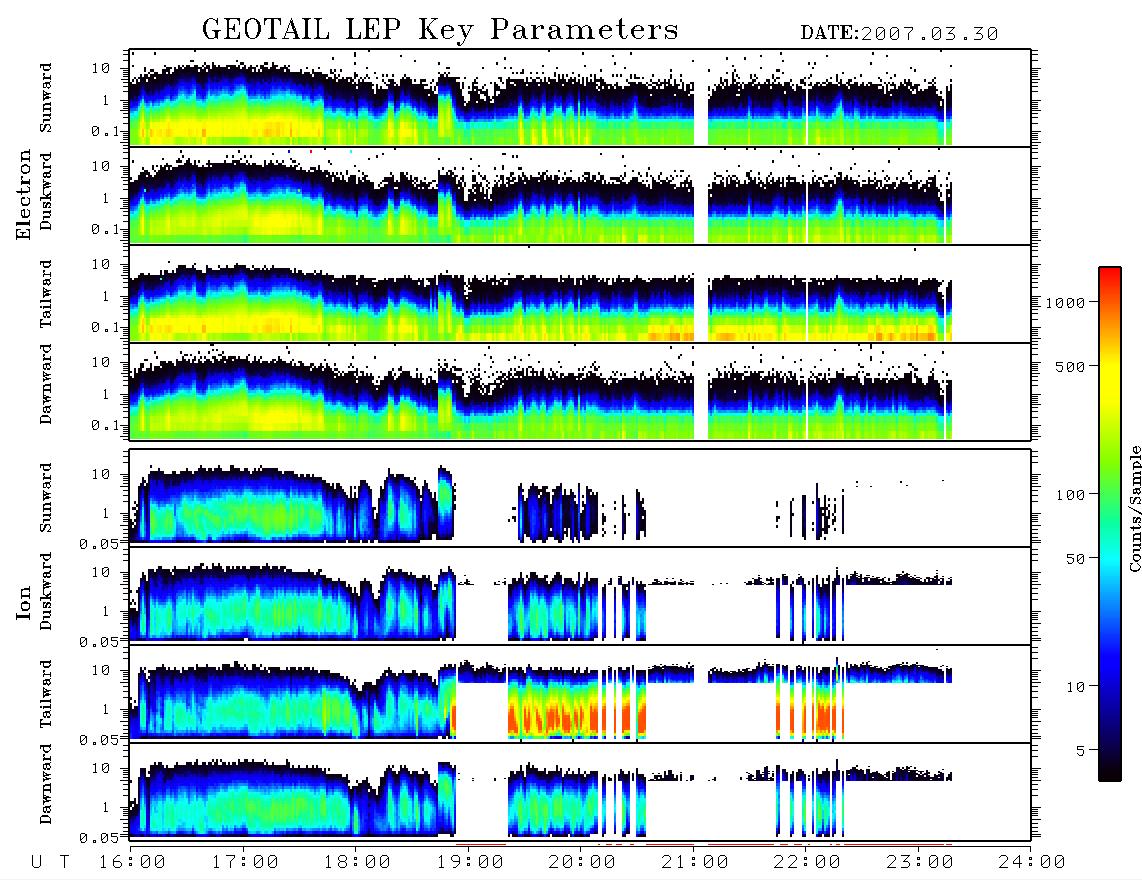
Task: Select the Ion Tailward panel label
Action: pos(46,694)
